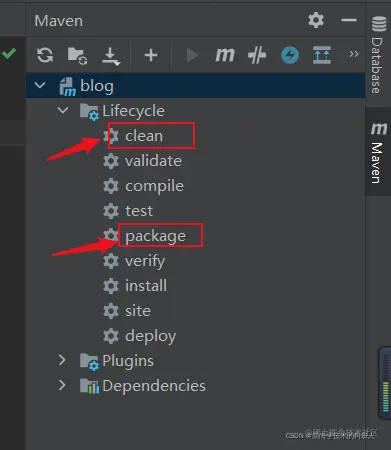Select the Lifecycle folder label
Image resolution: width=391 pixels, height=450 pixels.
click(133, 111)
